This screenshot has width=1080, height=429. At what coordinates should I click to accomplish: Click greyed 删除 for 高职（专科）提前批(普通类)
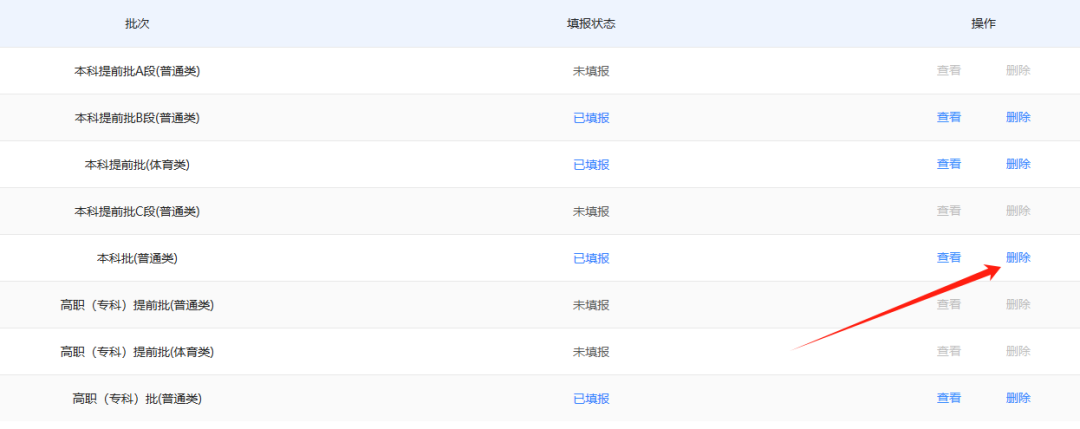[1018, 304]
